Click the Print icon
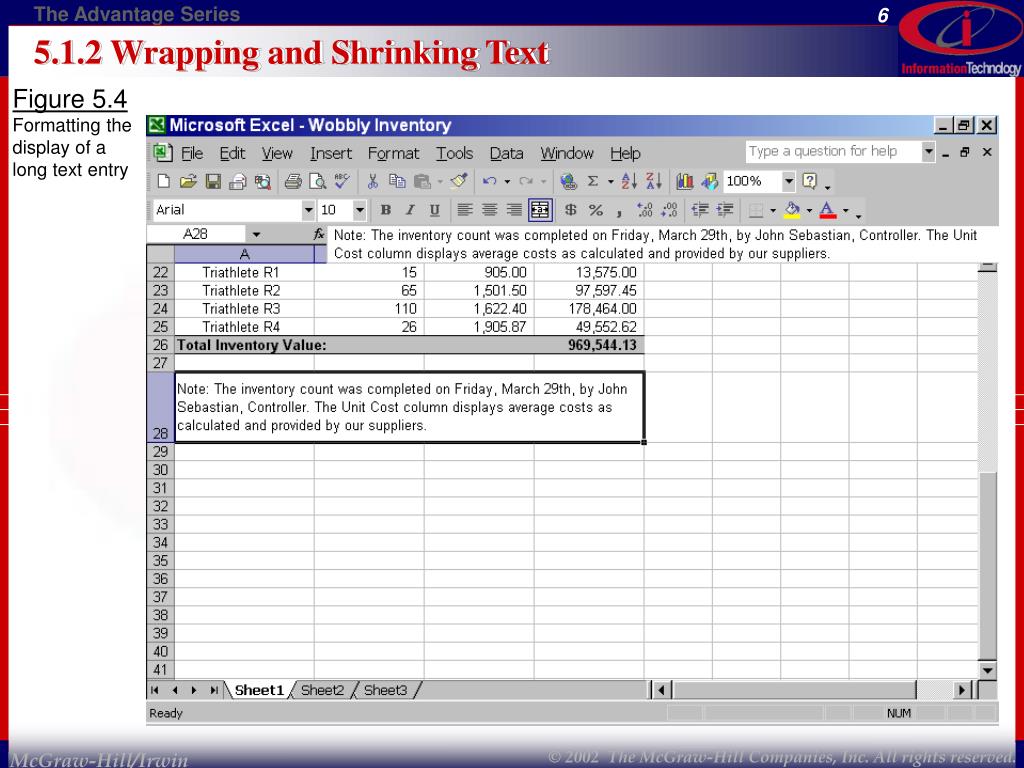 (x=293, y=182)
